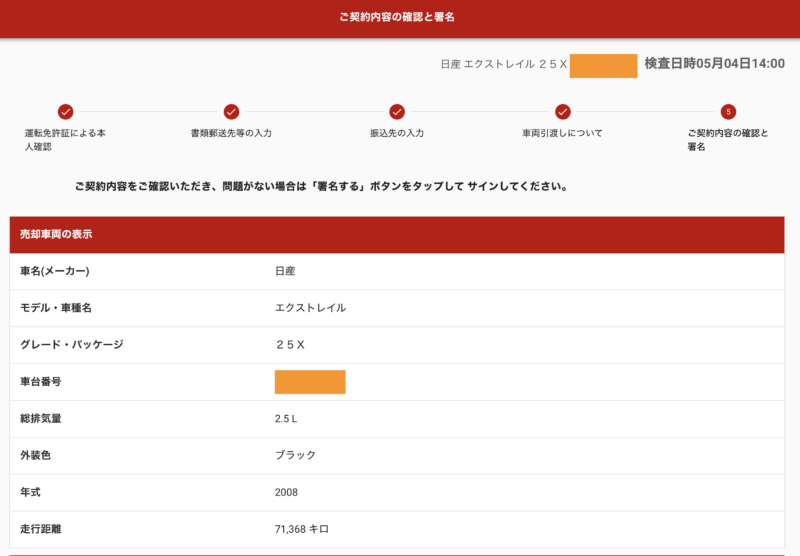Click the 車名(メーカー) row label
The image size is (800, 556).
(55, 271)
